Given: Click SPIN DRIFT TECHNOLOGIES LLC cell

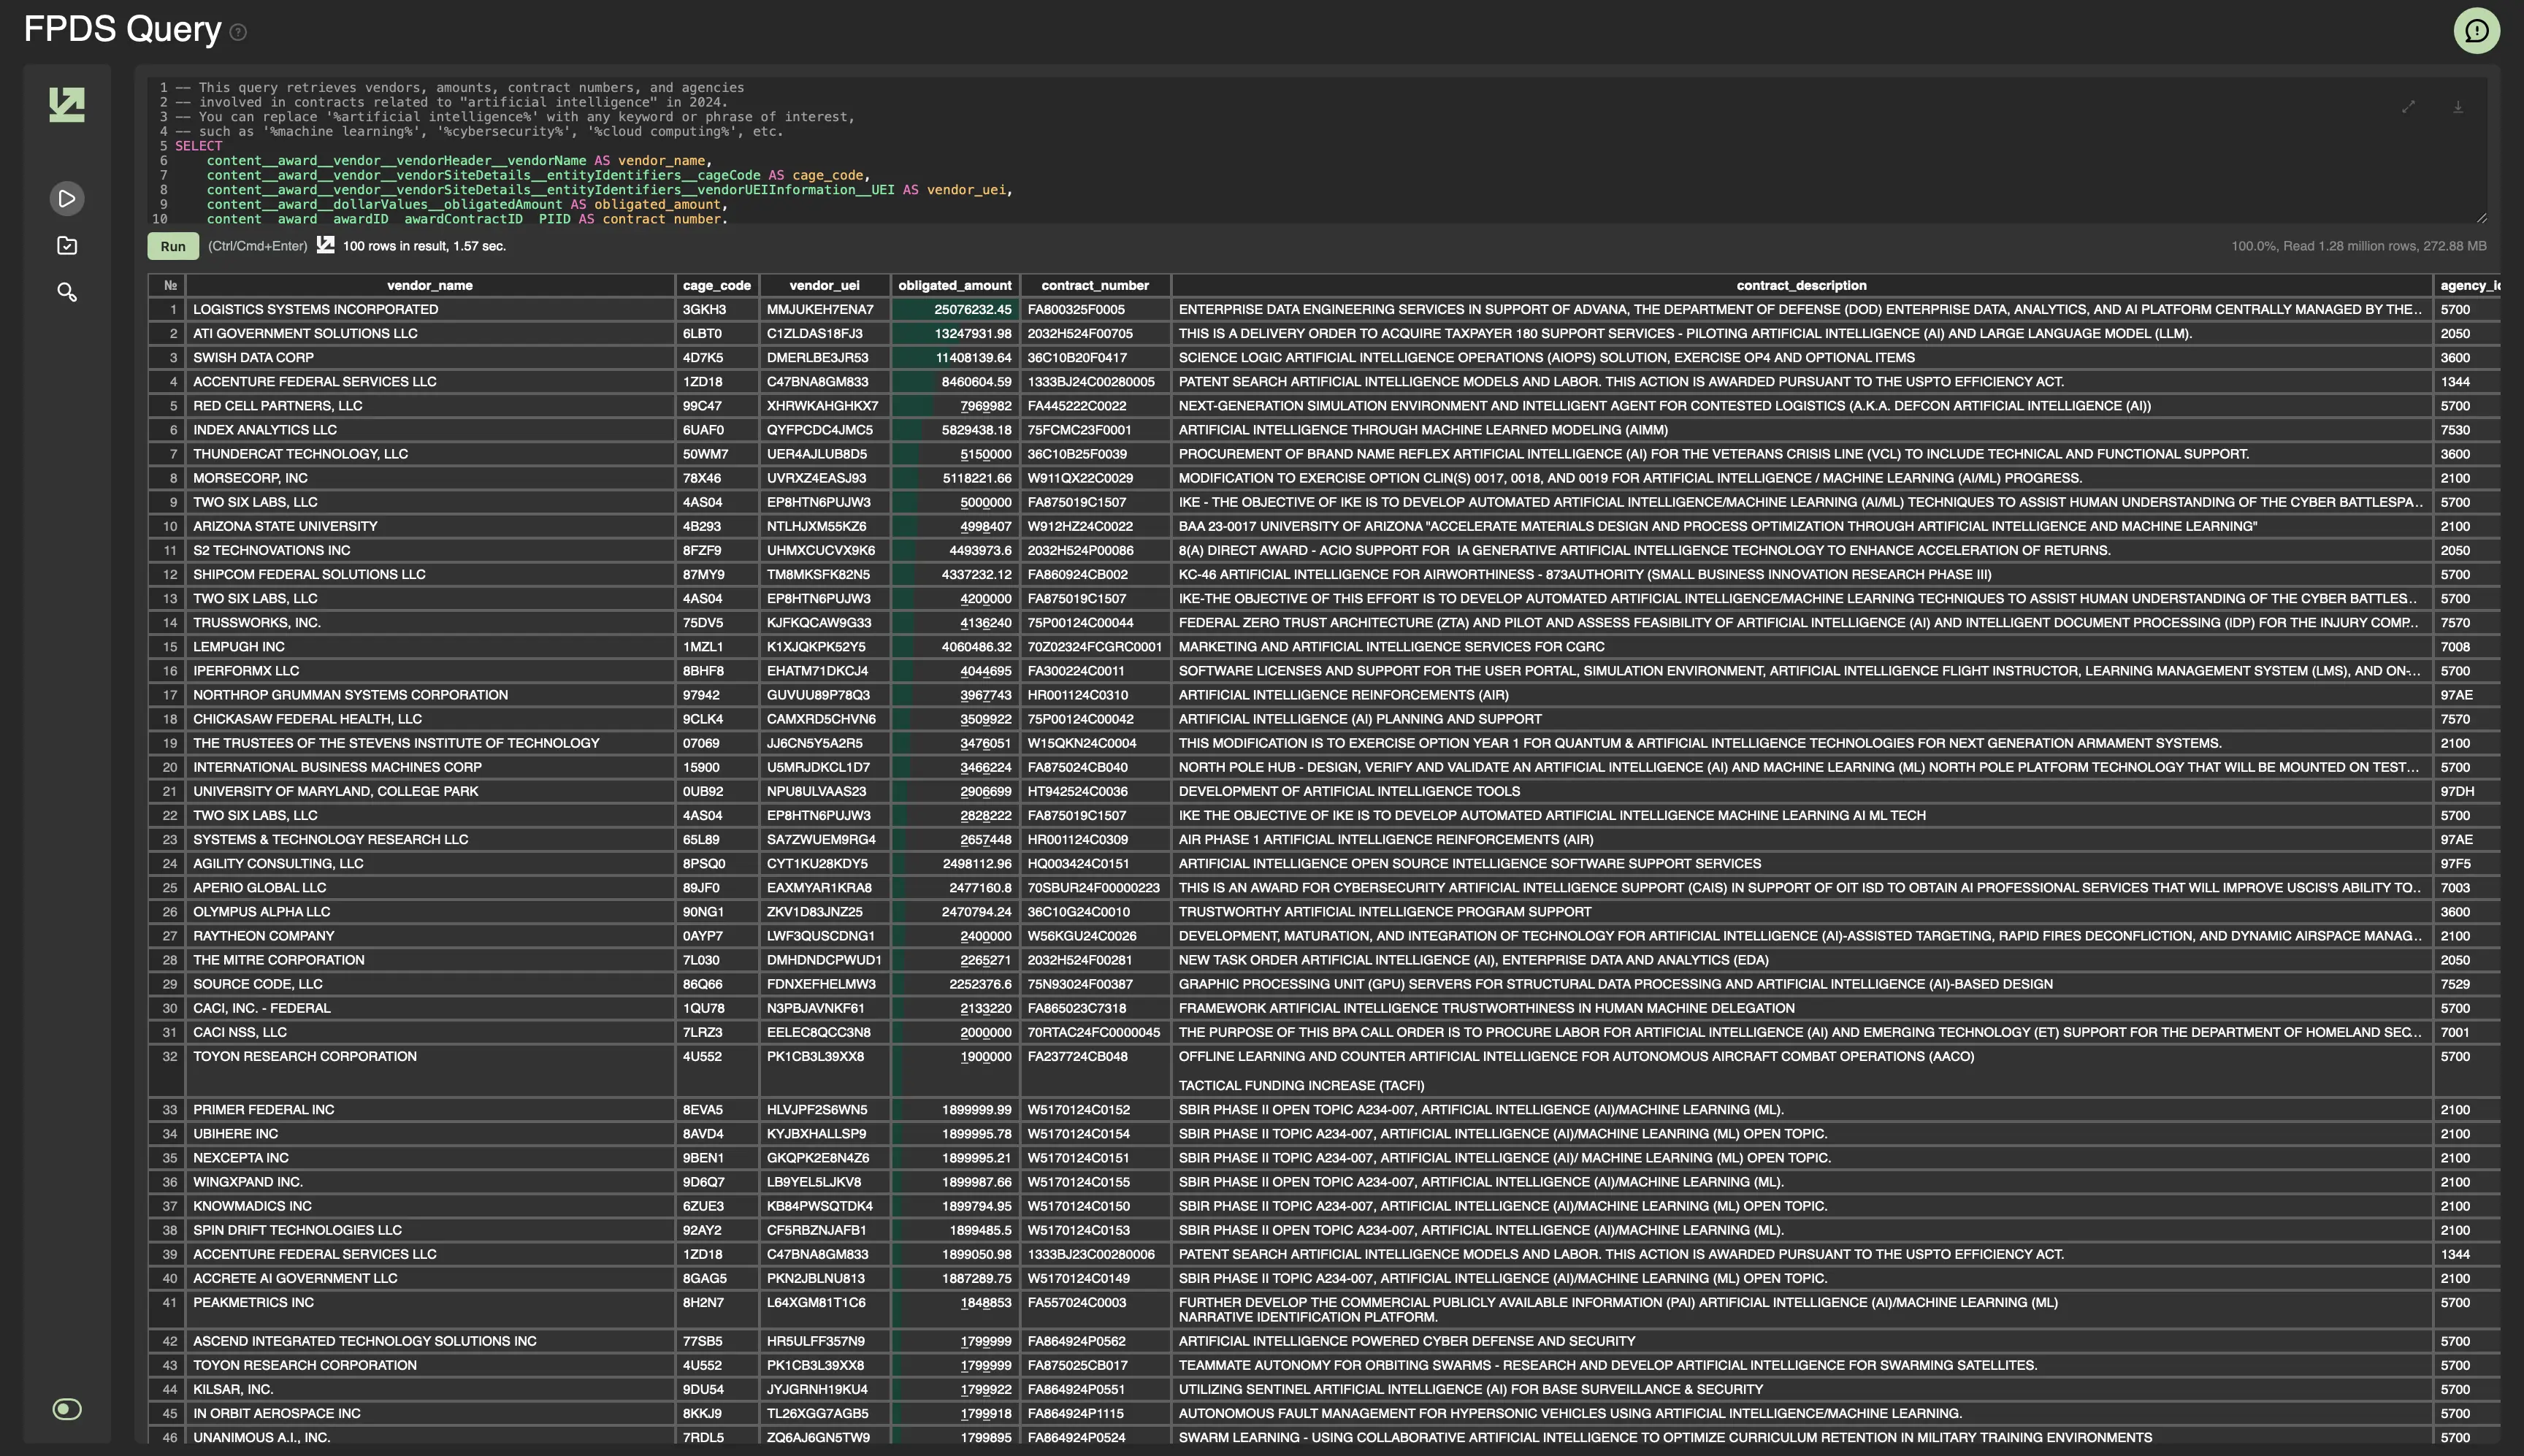Looking at the screenshot, I should point(430,1230).
